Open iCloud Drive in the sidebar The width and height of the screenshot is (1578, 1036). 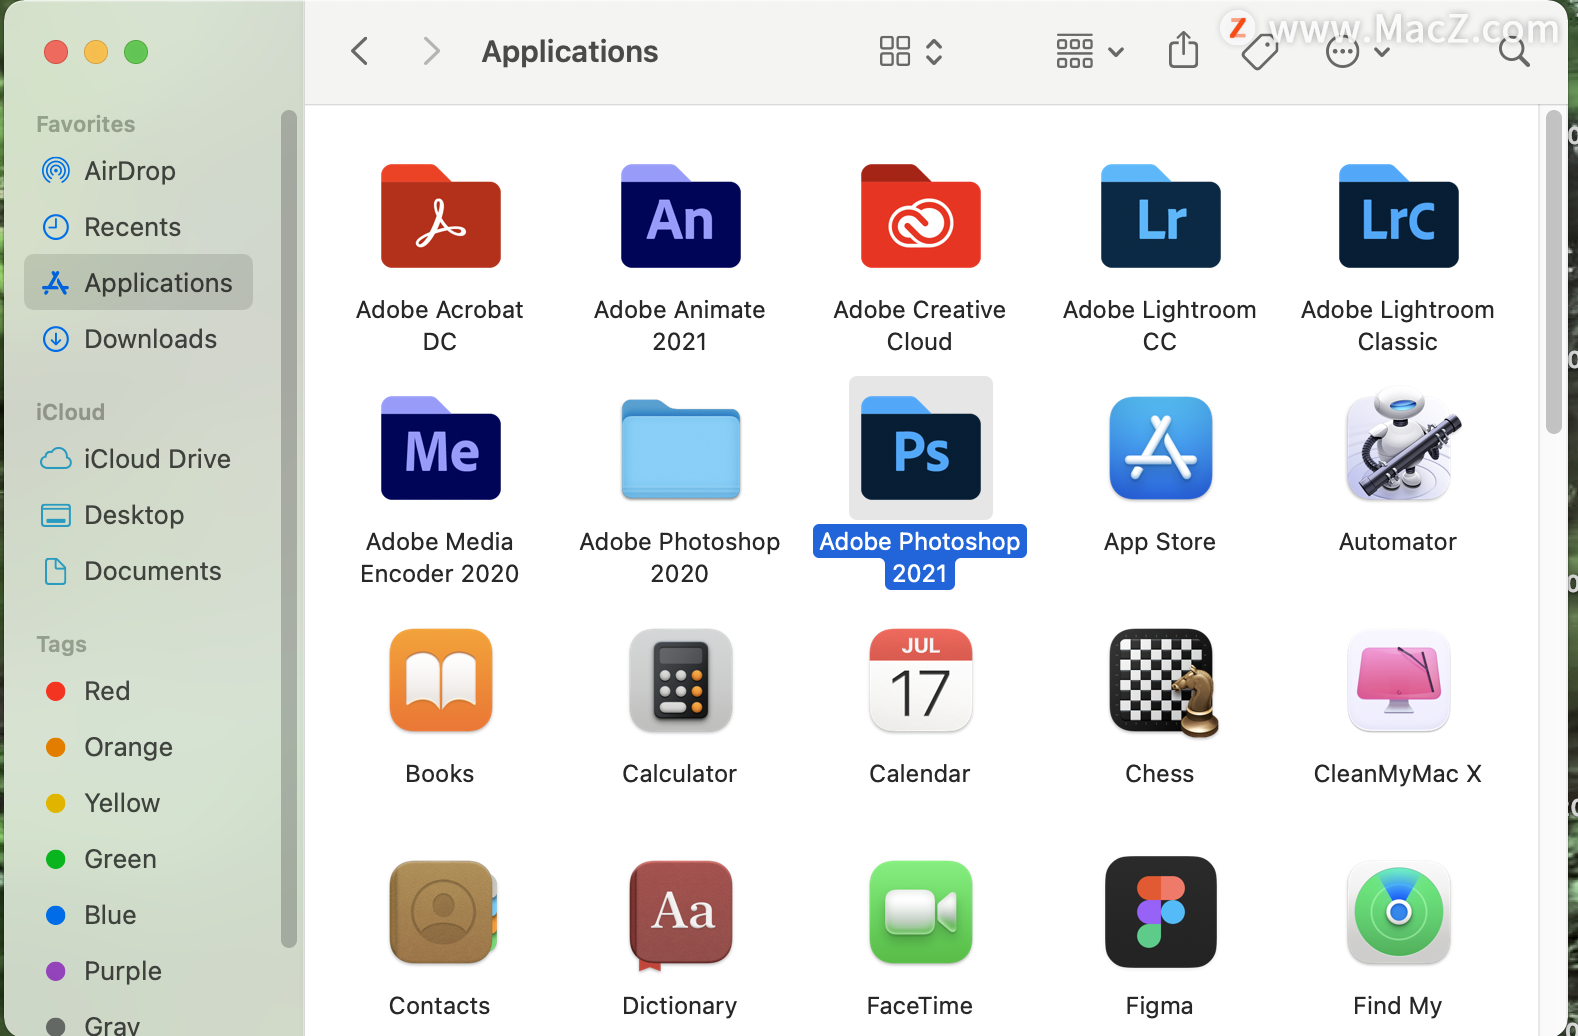point(138,459)
